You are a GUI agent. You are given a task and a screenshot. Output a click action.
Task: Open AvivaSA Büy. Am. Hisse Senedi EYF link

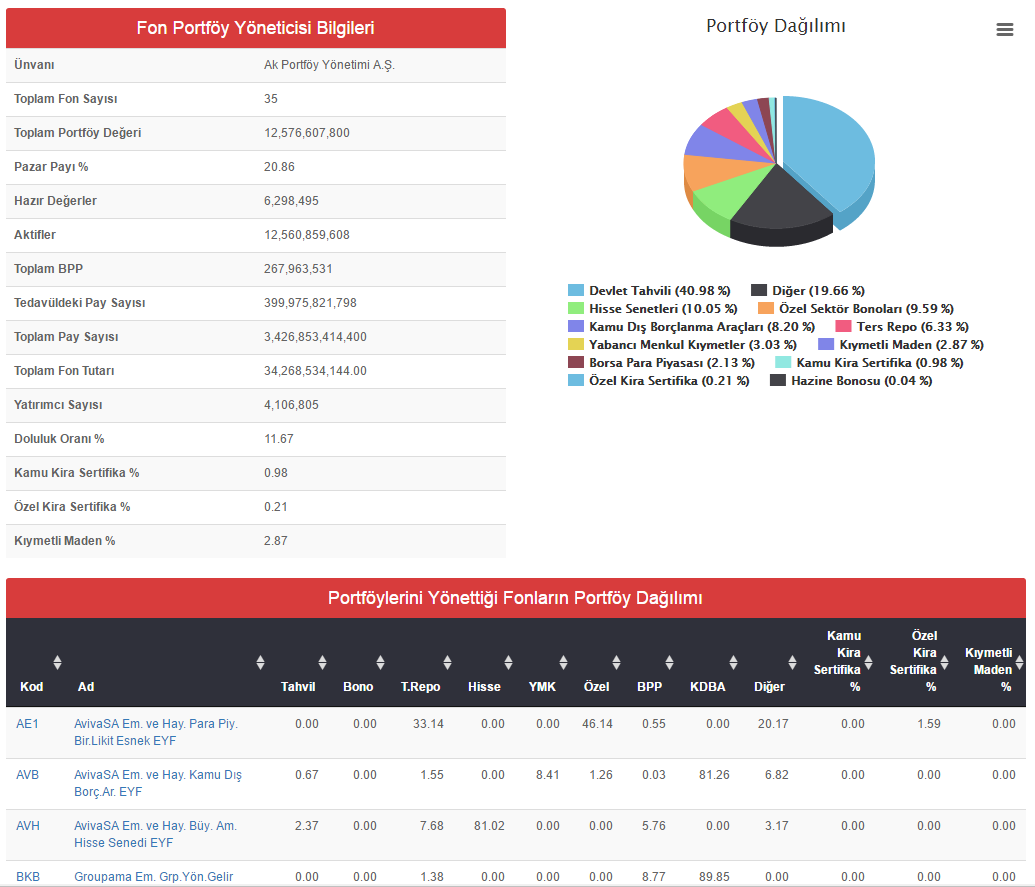tap(155, 834)
